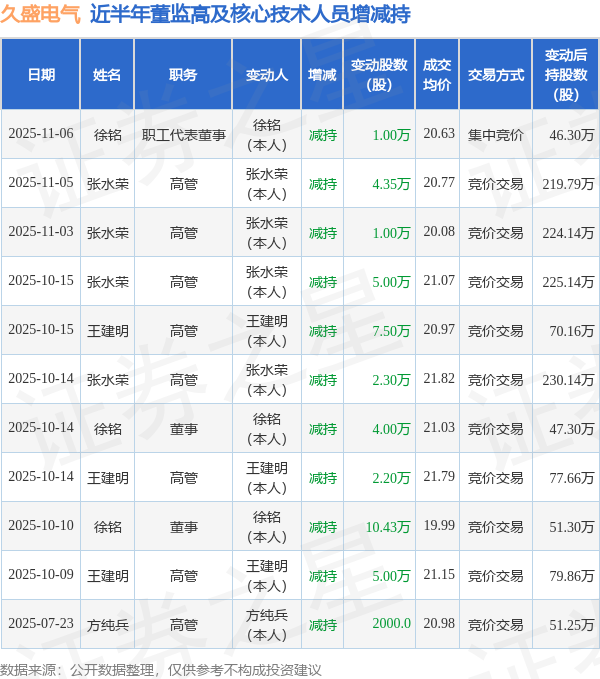Click the 46.30万 holdings value
The width and height of the screenshot is (600, 679).
click(x=571, y=135)
